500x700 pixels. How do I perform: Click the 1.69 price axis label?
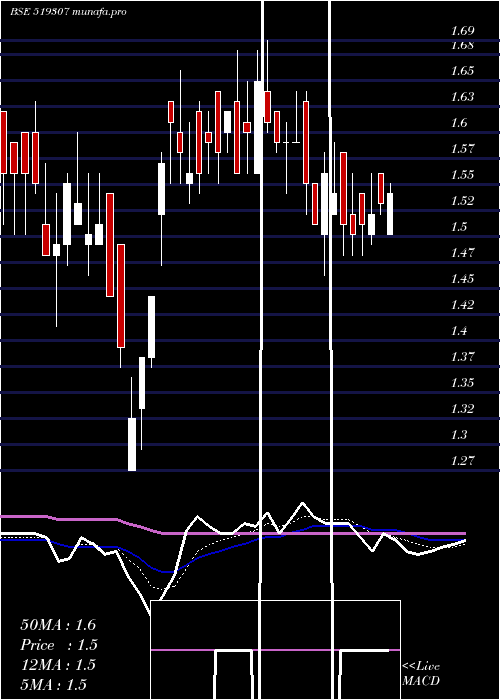point(462,31)
